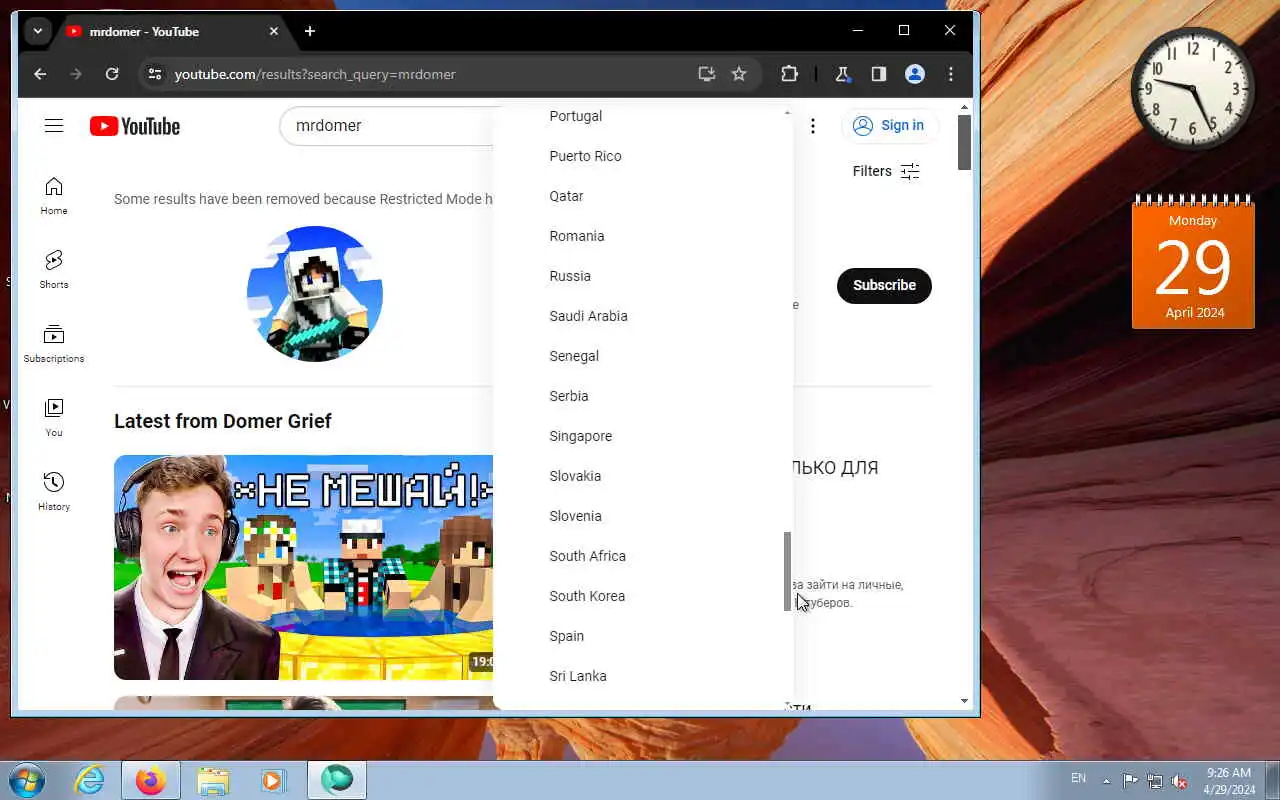Go to YouTube home via logo
This screenshot has width=1280, height=800.
coord(135,126)
